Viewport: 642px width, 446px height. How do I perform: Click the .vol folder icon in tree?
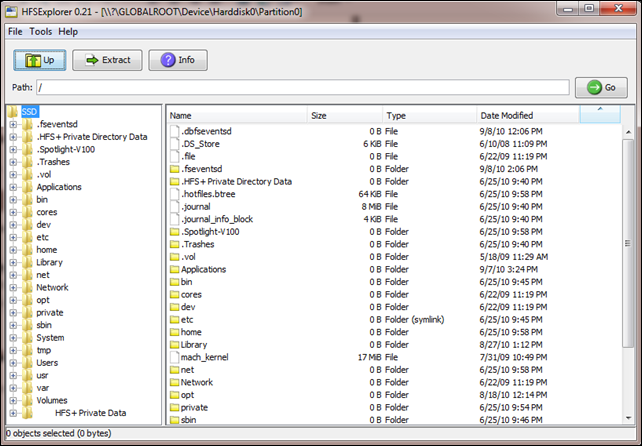[27, 174]
